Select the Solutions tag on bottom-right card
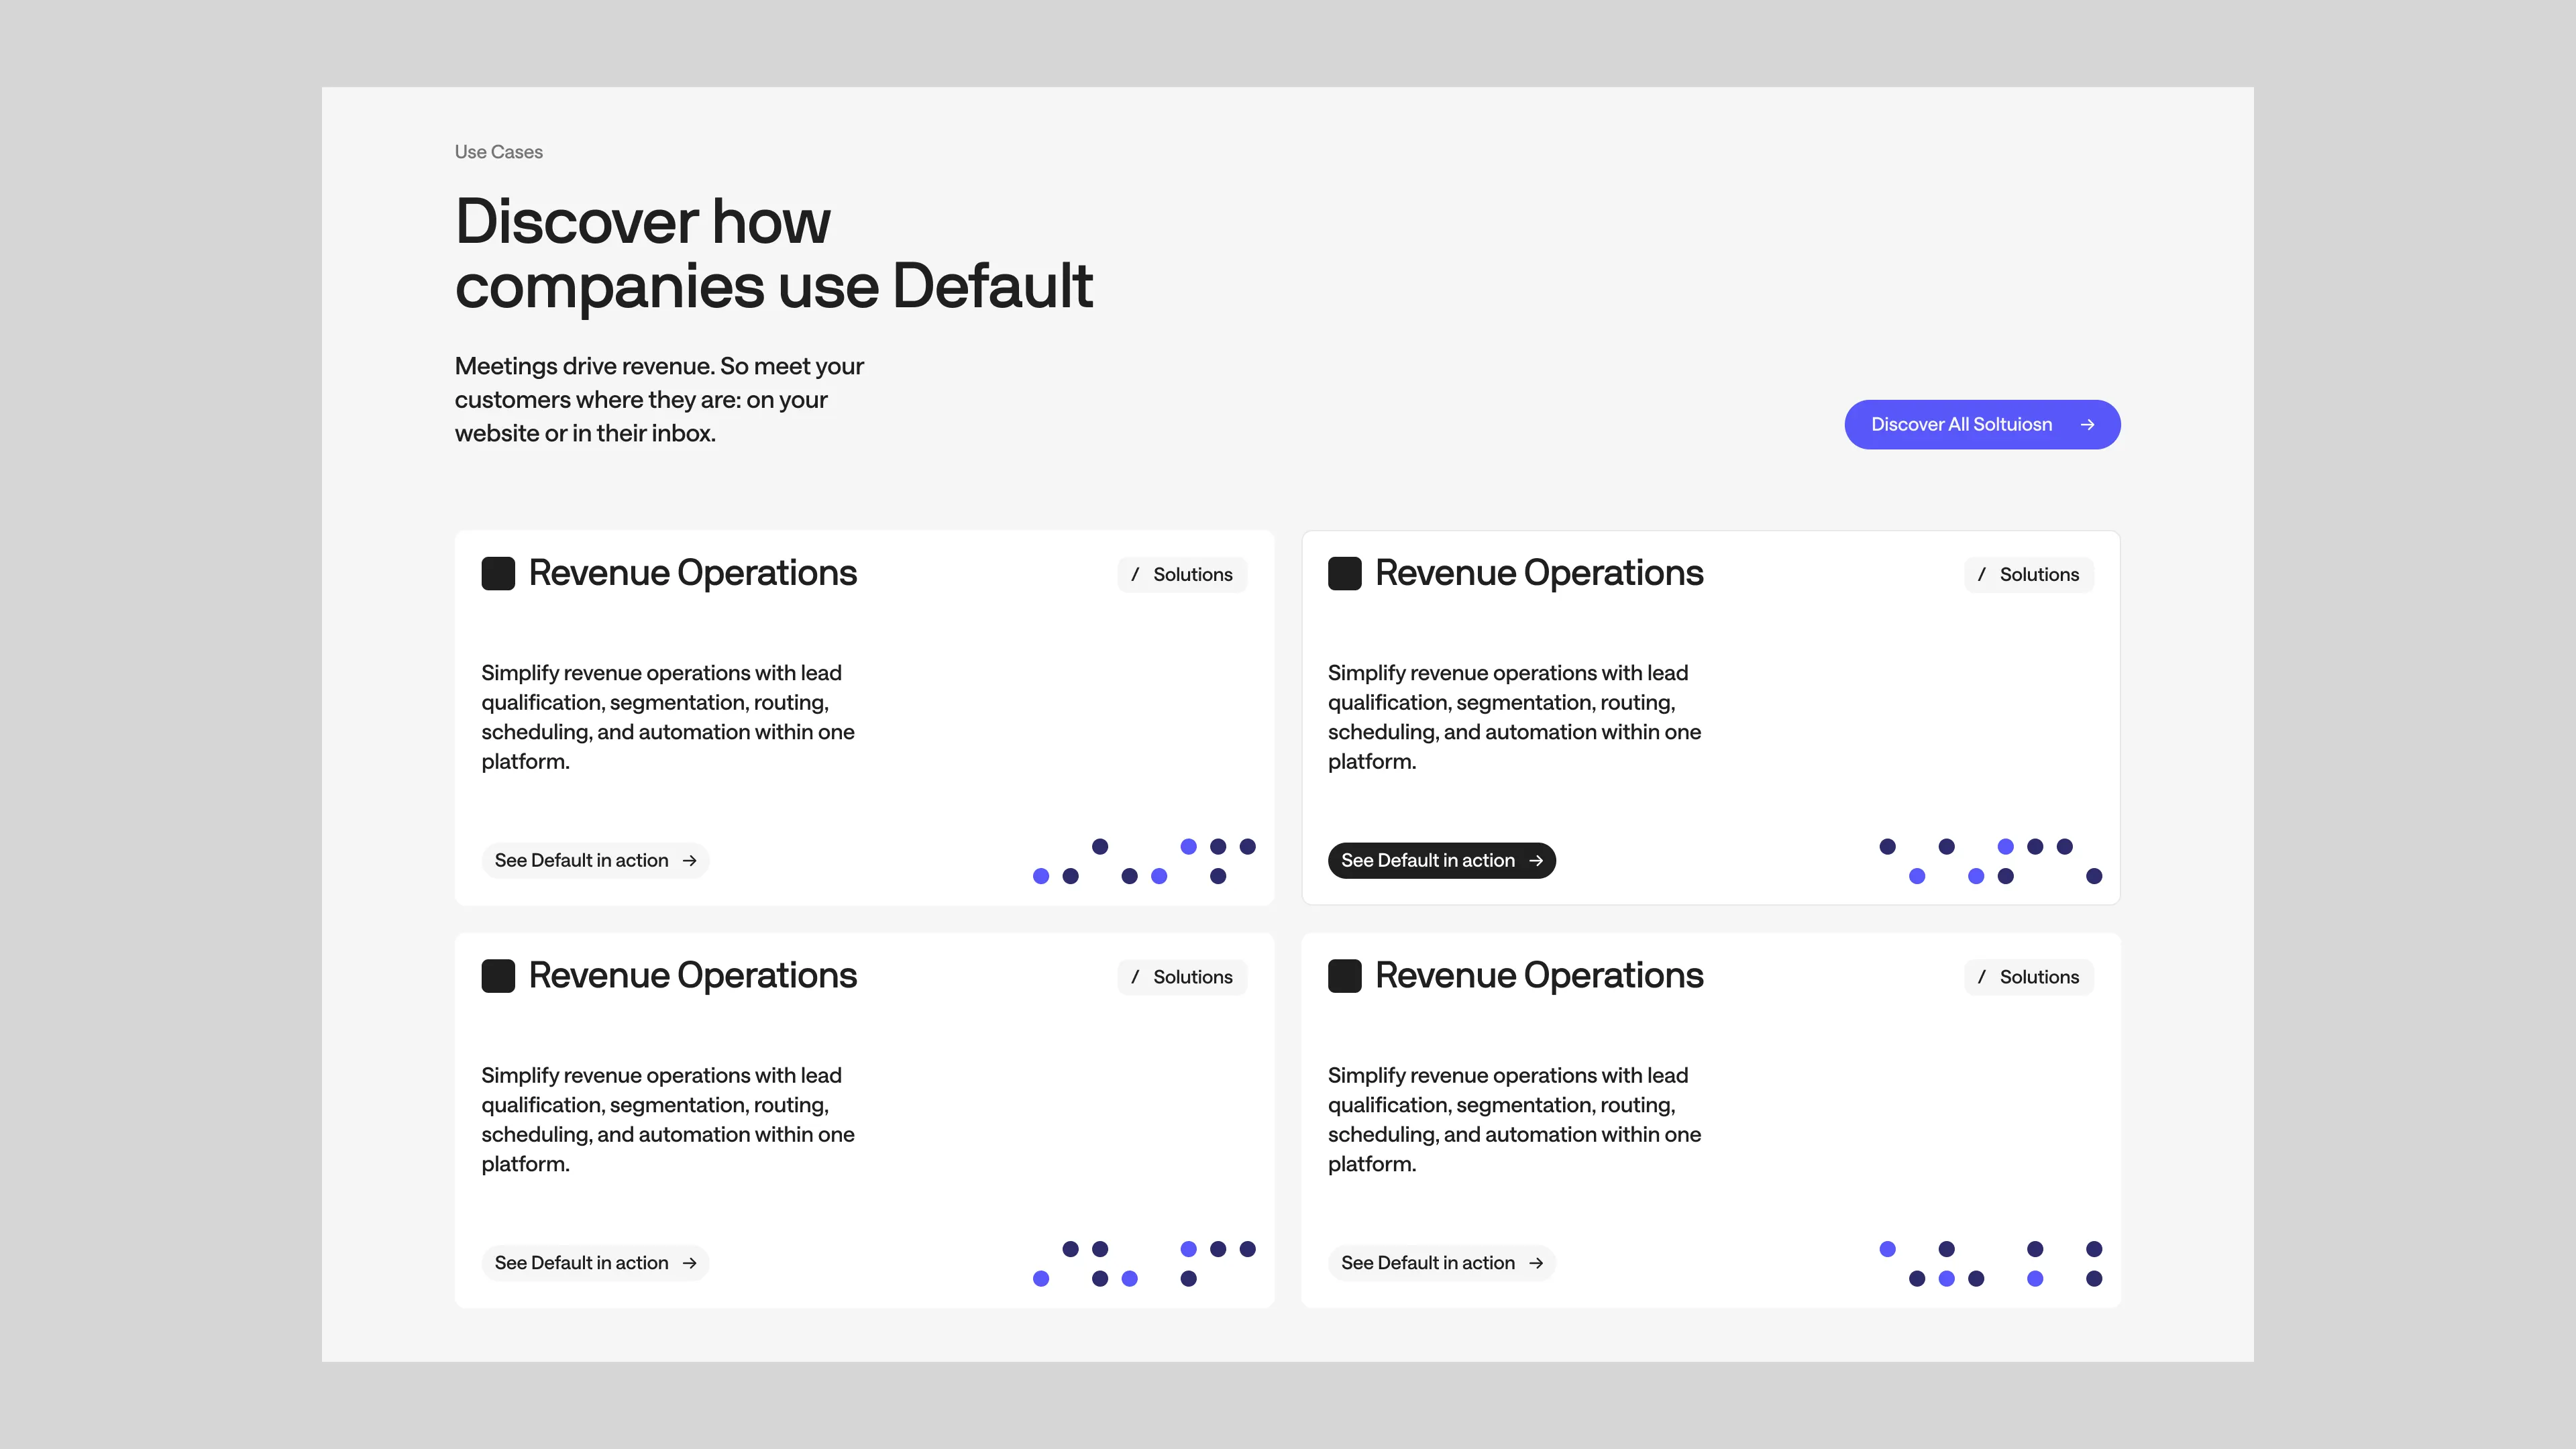 (2028, 977)
